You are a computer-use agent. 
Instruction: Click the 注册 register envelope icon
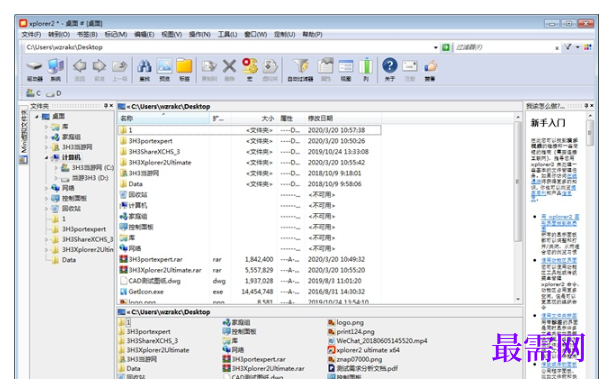click(x=409, y=70)
